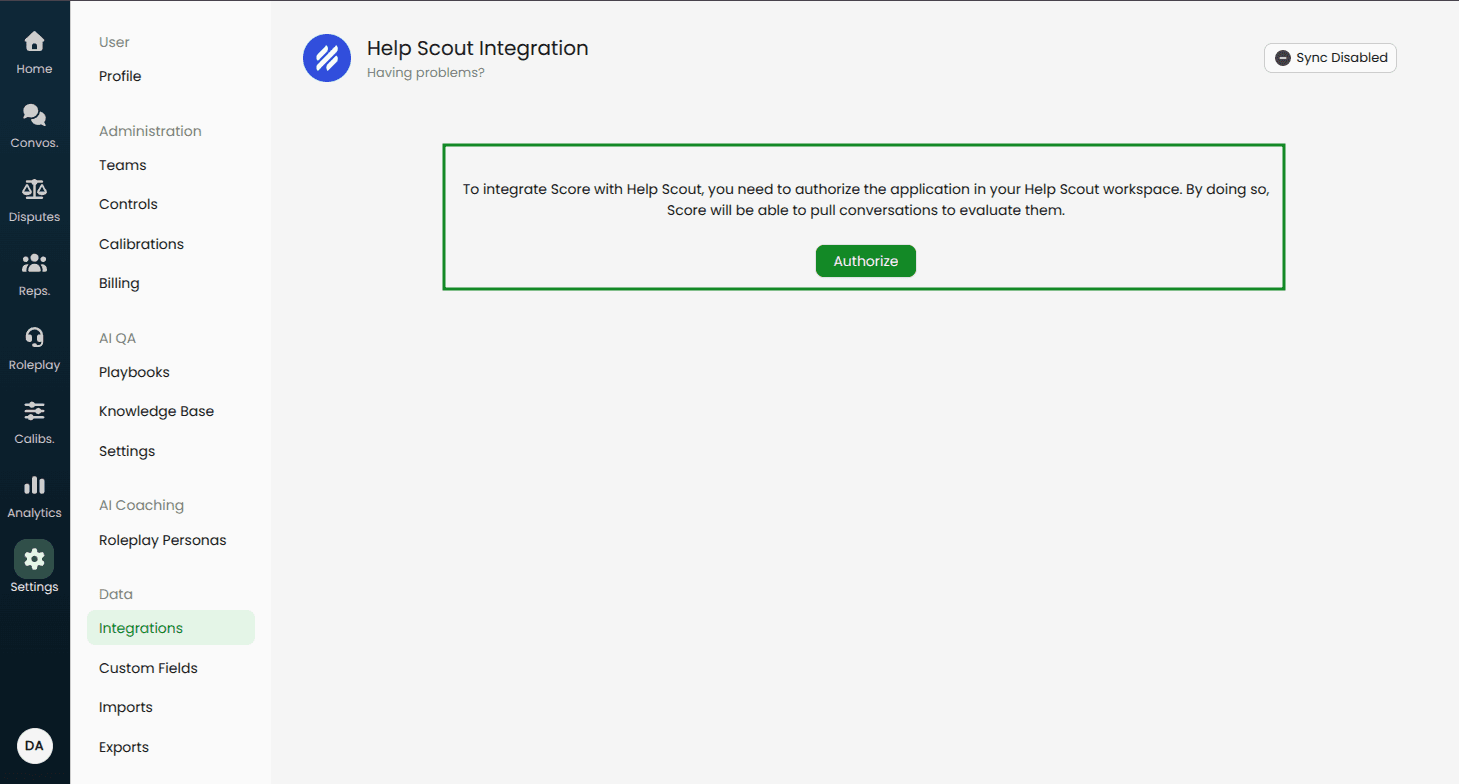
Task: Select Integrations in the Data section
Action: point(171,628)
